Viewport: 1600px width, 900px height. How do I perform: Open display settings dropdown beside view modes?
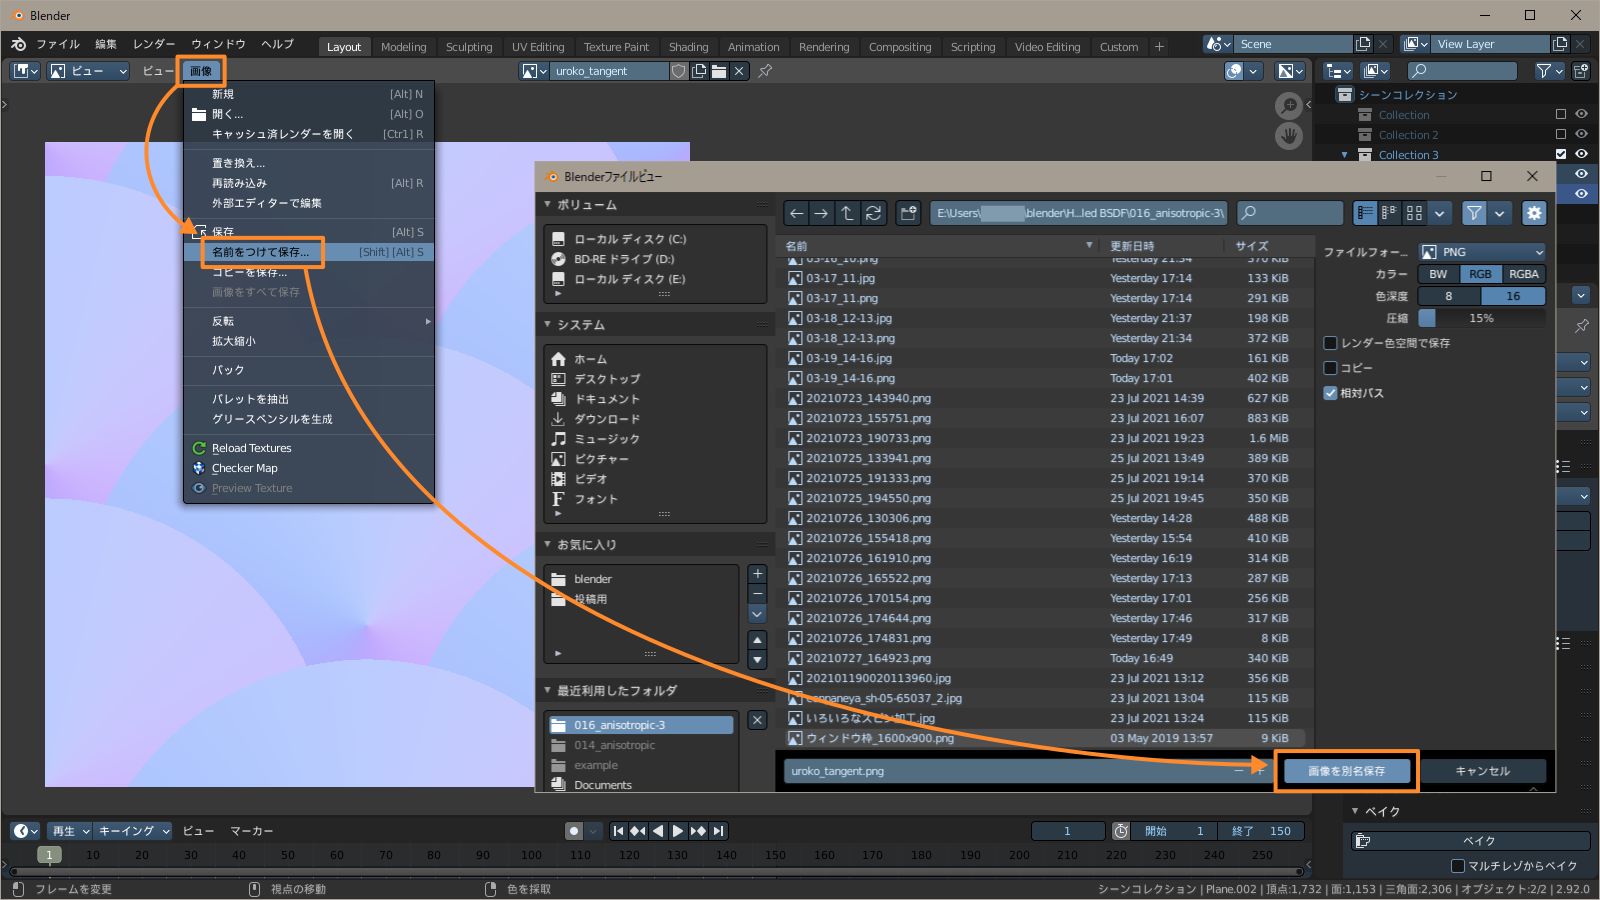click(x=1439, y=213)
